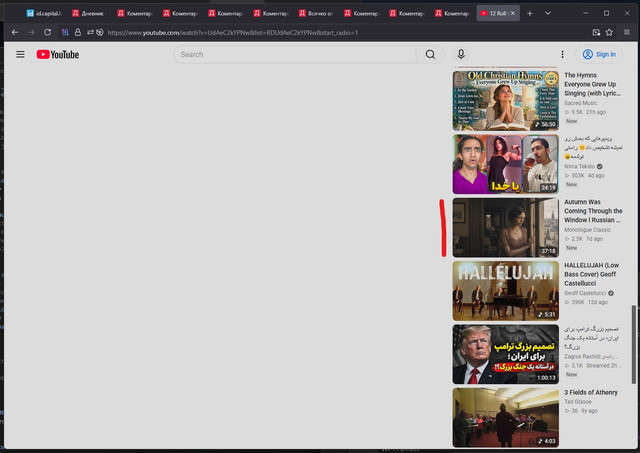Visit the Monologue Classic channel

tap(587, 230)
